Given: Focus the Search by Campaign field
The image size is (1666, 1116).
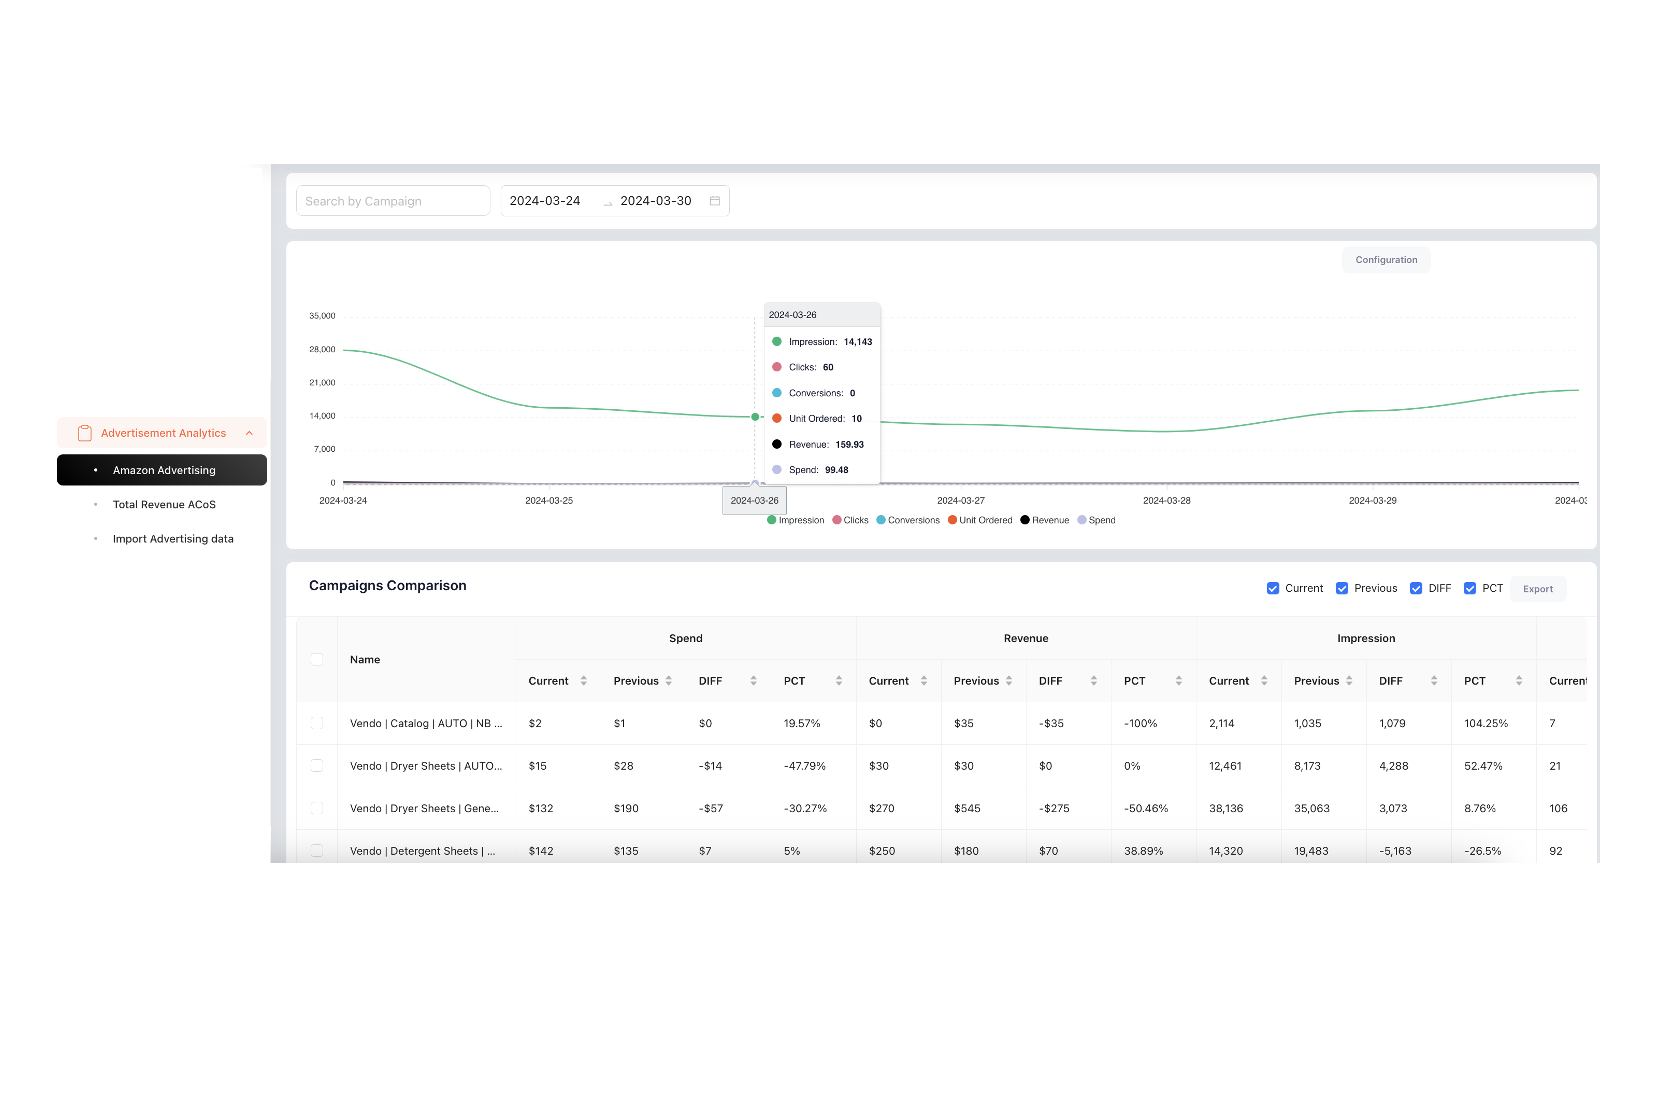Looking at the screenshot, I should (393, 201).
